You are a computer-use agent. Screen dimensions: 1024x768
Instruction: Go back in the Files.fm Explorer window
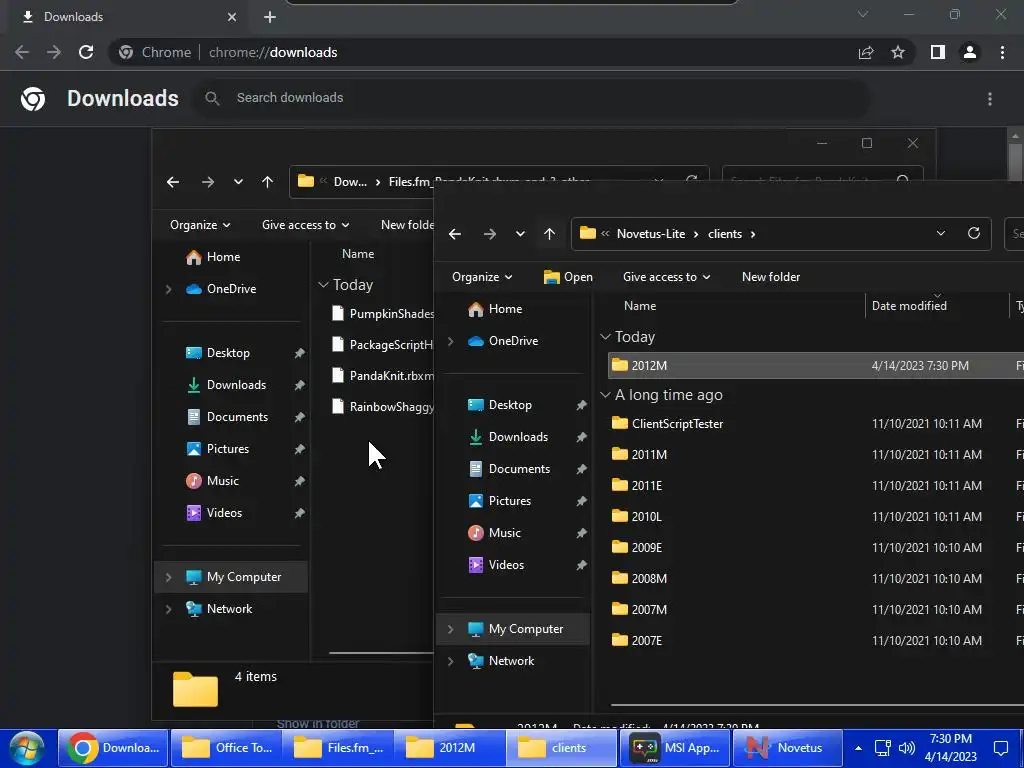[x=173, y=182]
